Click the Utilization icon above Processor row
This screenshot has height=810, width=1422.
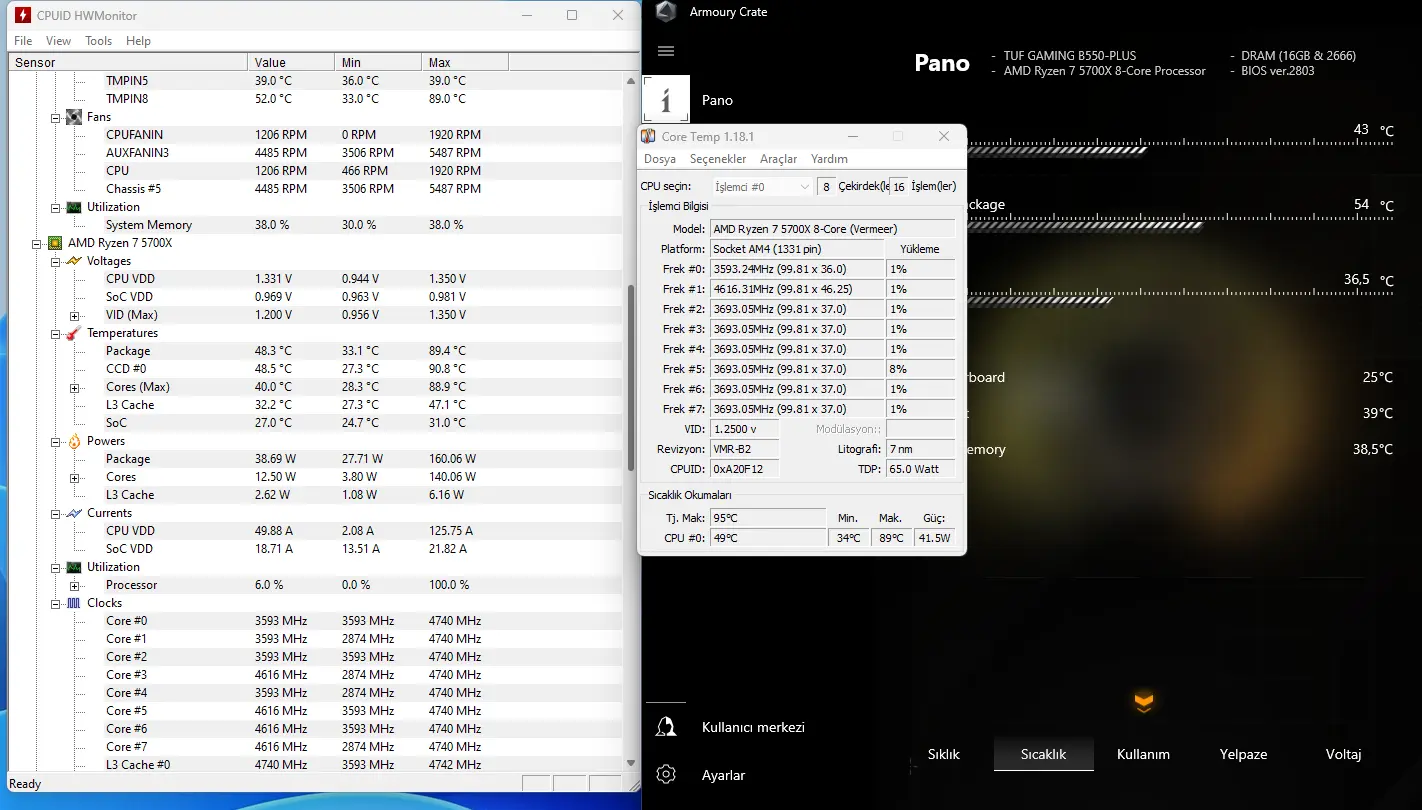pos(74,567)
